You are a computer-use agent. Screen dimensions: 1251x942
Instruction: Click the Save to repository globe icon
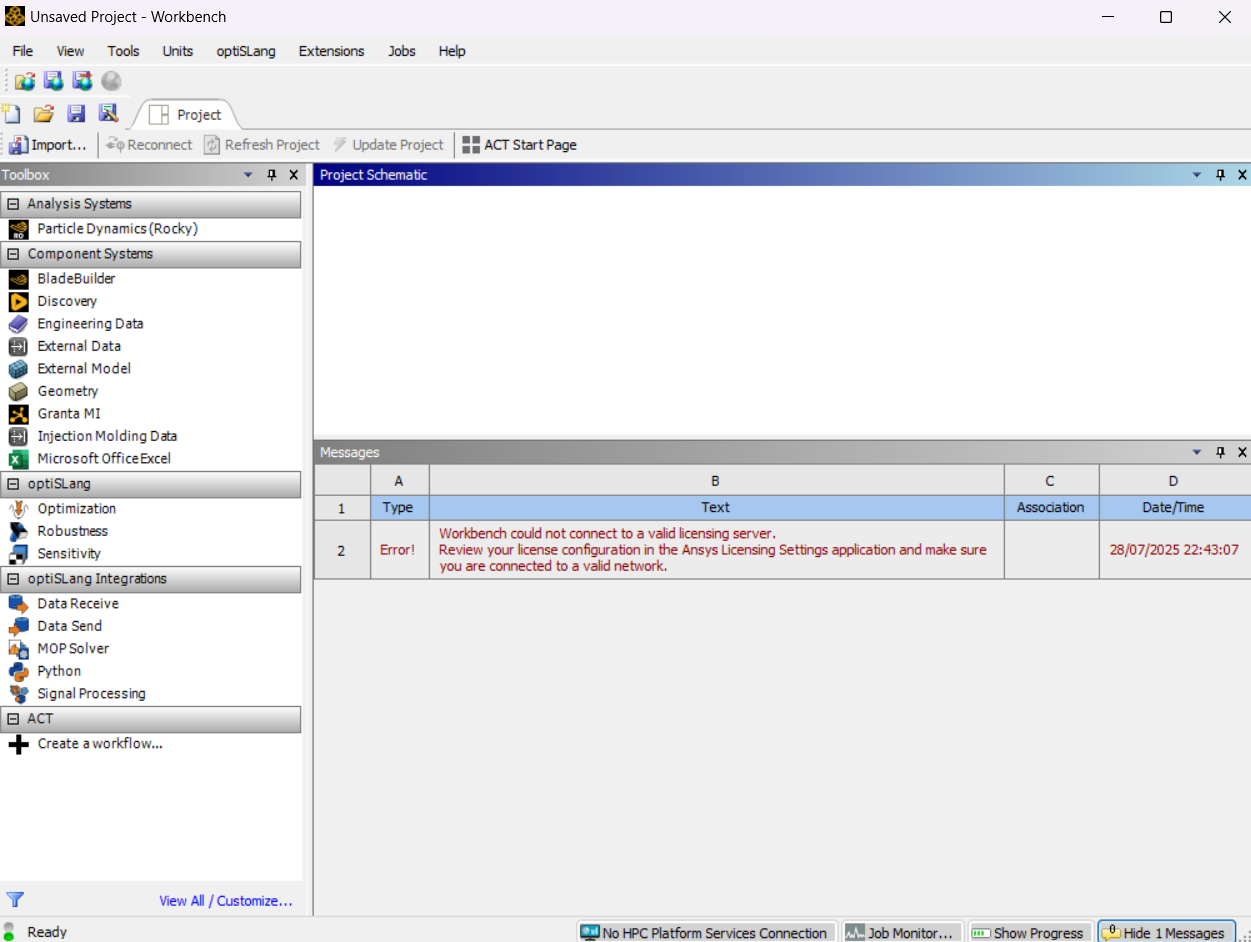[x=54, y=81]
